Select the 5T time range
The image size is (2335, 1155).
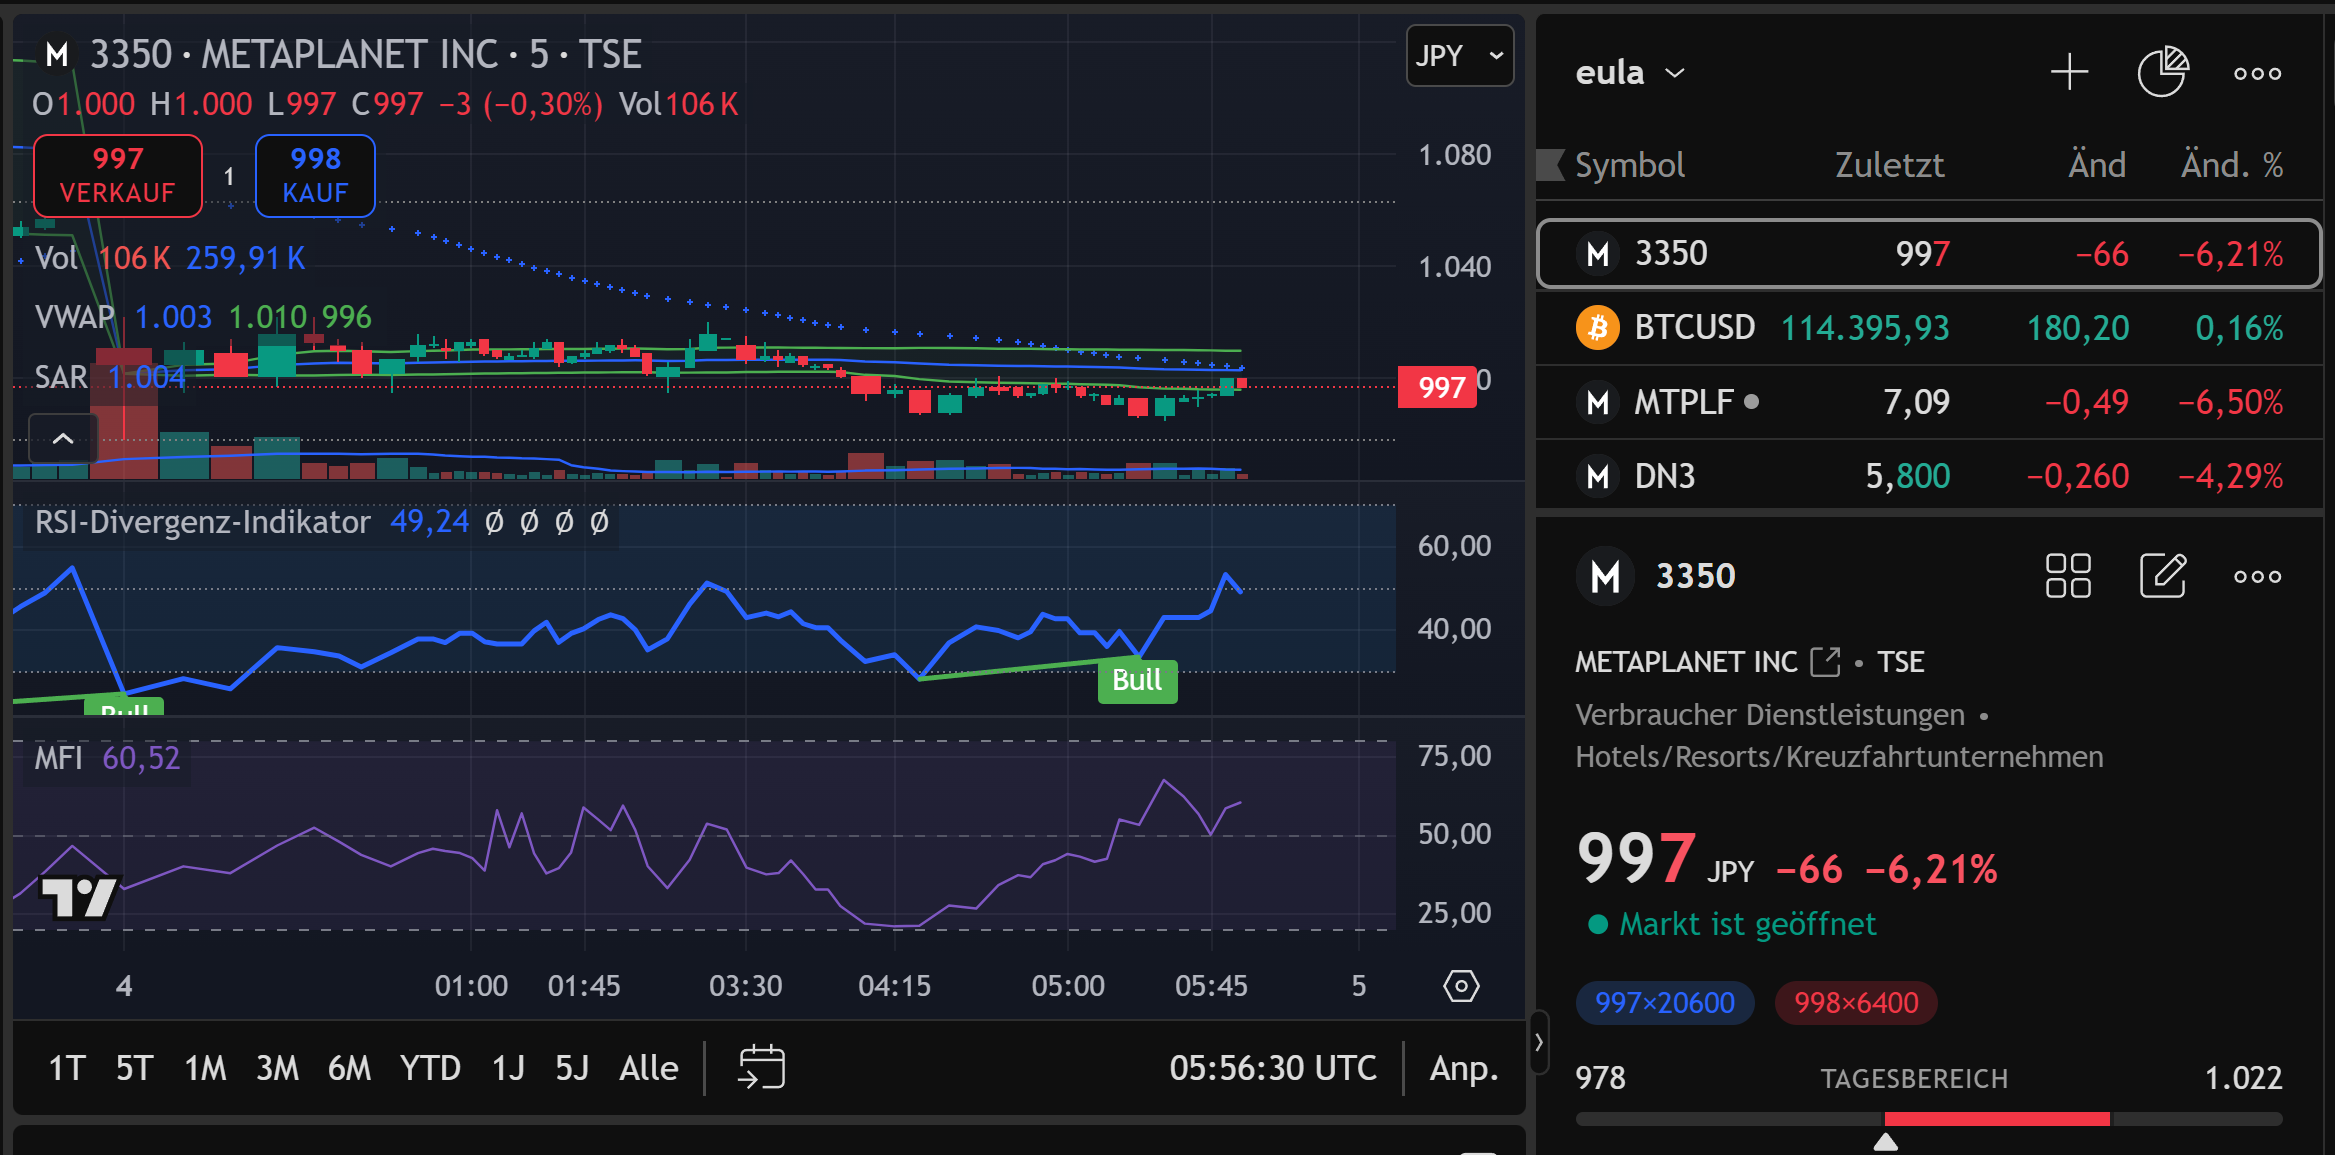tap(134, 1068)
